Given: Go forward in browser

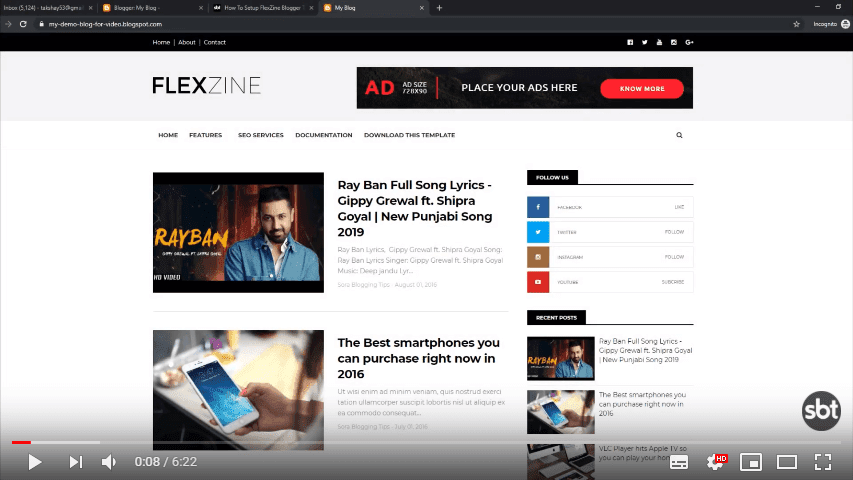Looking at the screenshot, I should click(8, 24).
